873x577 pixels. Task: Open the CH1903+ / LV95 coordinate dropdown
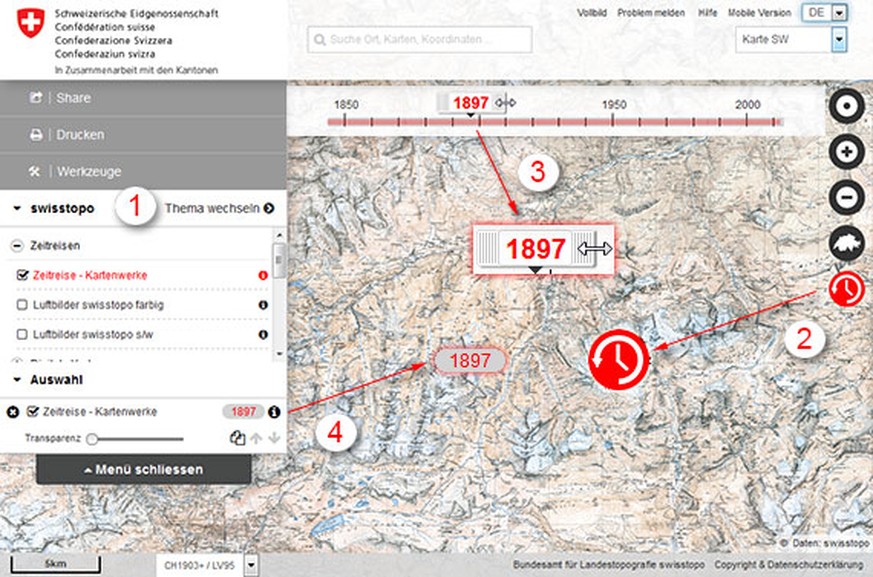(x=207, y=565)
